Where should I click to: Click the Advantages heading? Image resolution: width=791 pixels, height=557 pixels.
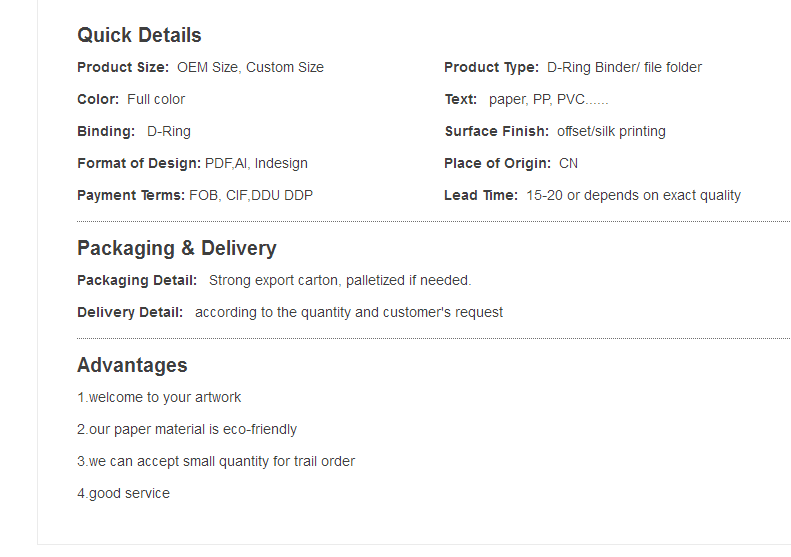132,365
